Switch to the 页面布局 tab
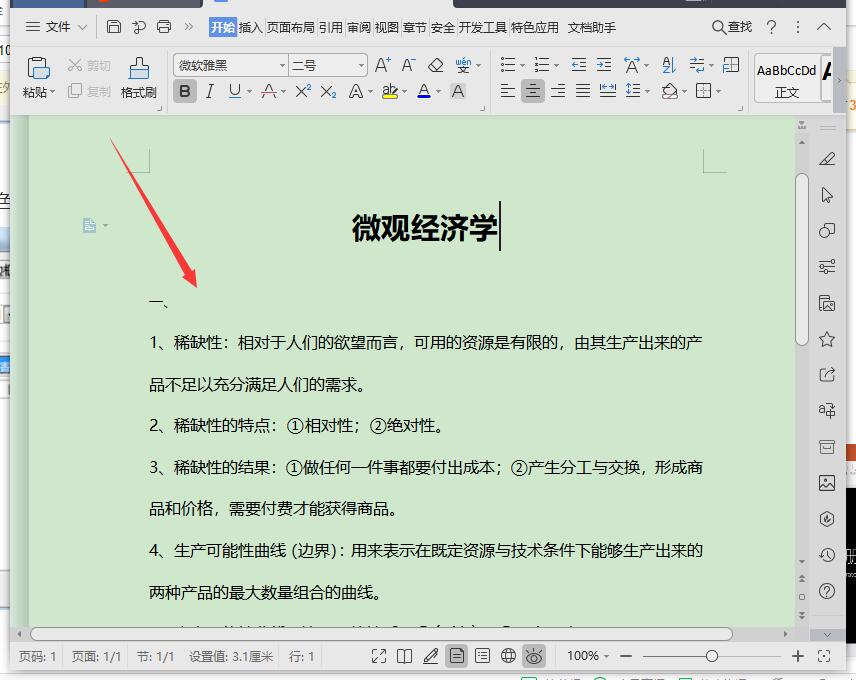Viewport: 856px width, 680px height. point(291,27)
